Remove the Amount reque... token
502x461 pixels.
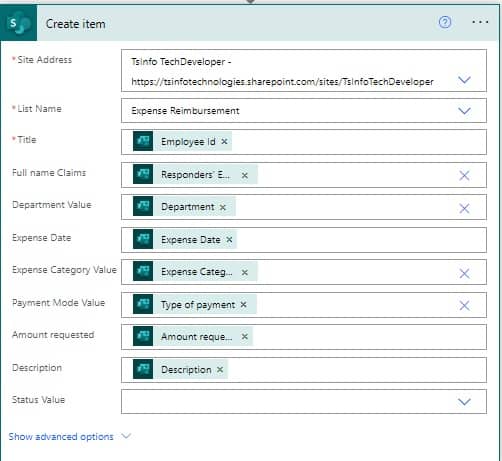[245, 337]
